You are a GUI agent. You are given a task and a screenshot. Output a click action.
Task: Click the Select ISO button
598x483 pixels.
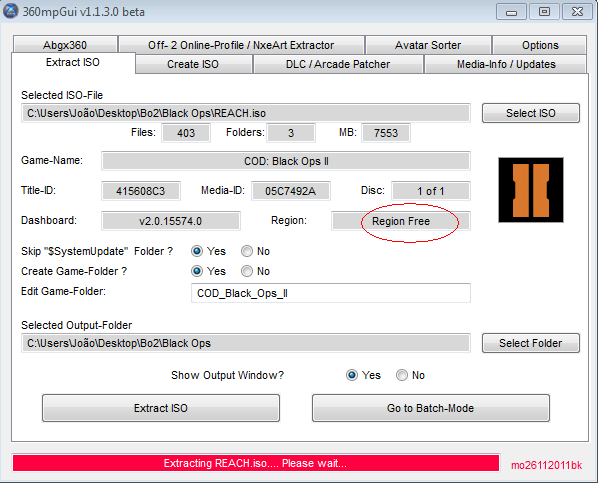[530, 113]
